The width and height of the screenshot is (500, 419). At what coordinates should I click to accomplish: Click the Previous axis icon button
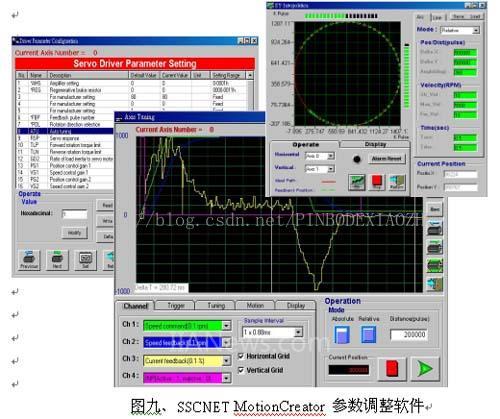29,259
